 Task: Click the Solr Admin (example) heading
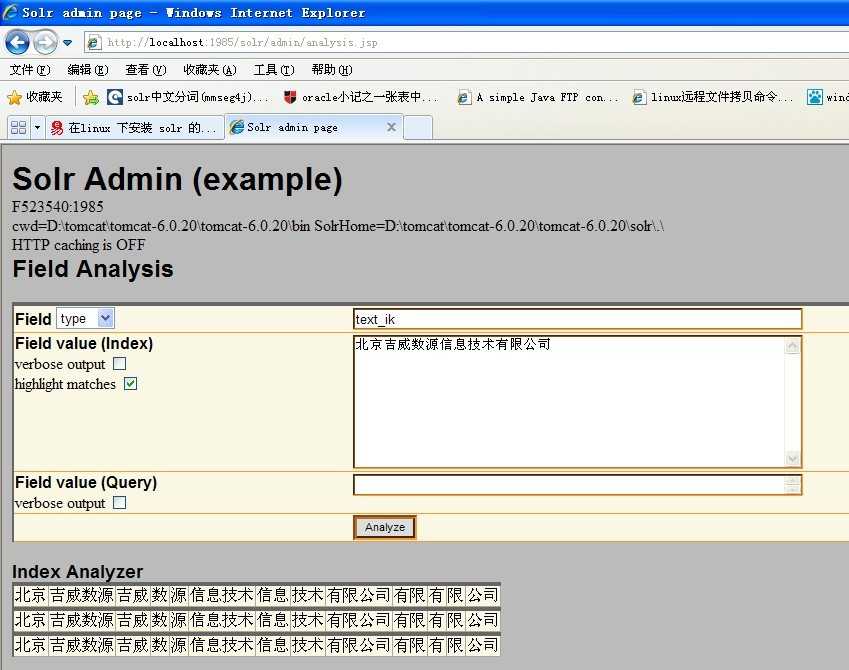tap(177, 179)
